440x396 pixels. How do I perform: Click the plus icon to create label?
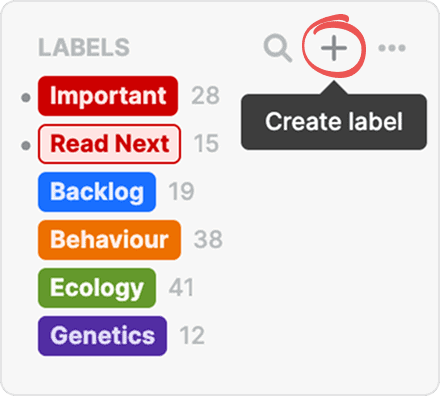(334, 48)
